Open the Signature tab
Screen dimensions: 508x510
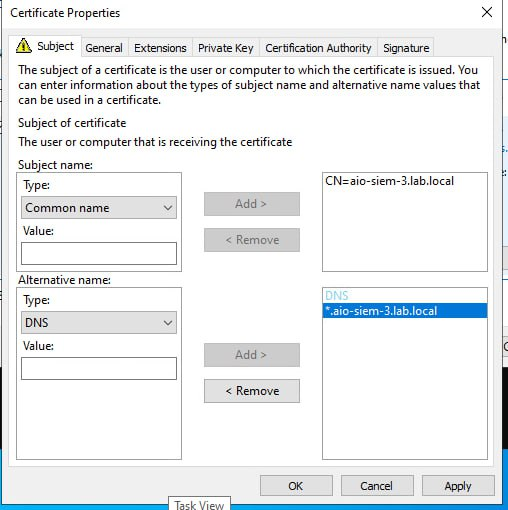(406, 48)
